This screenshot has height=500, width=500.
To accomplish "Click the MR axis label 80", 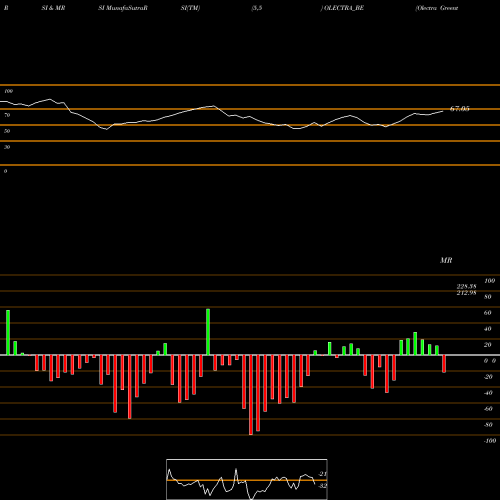I will (488, 297).
